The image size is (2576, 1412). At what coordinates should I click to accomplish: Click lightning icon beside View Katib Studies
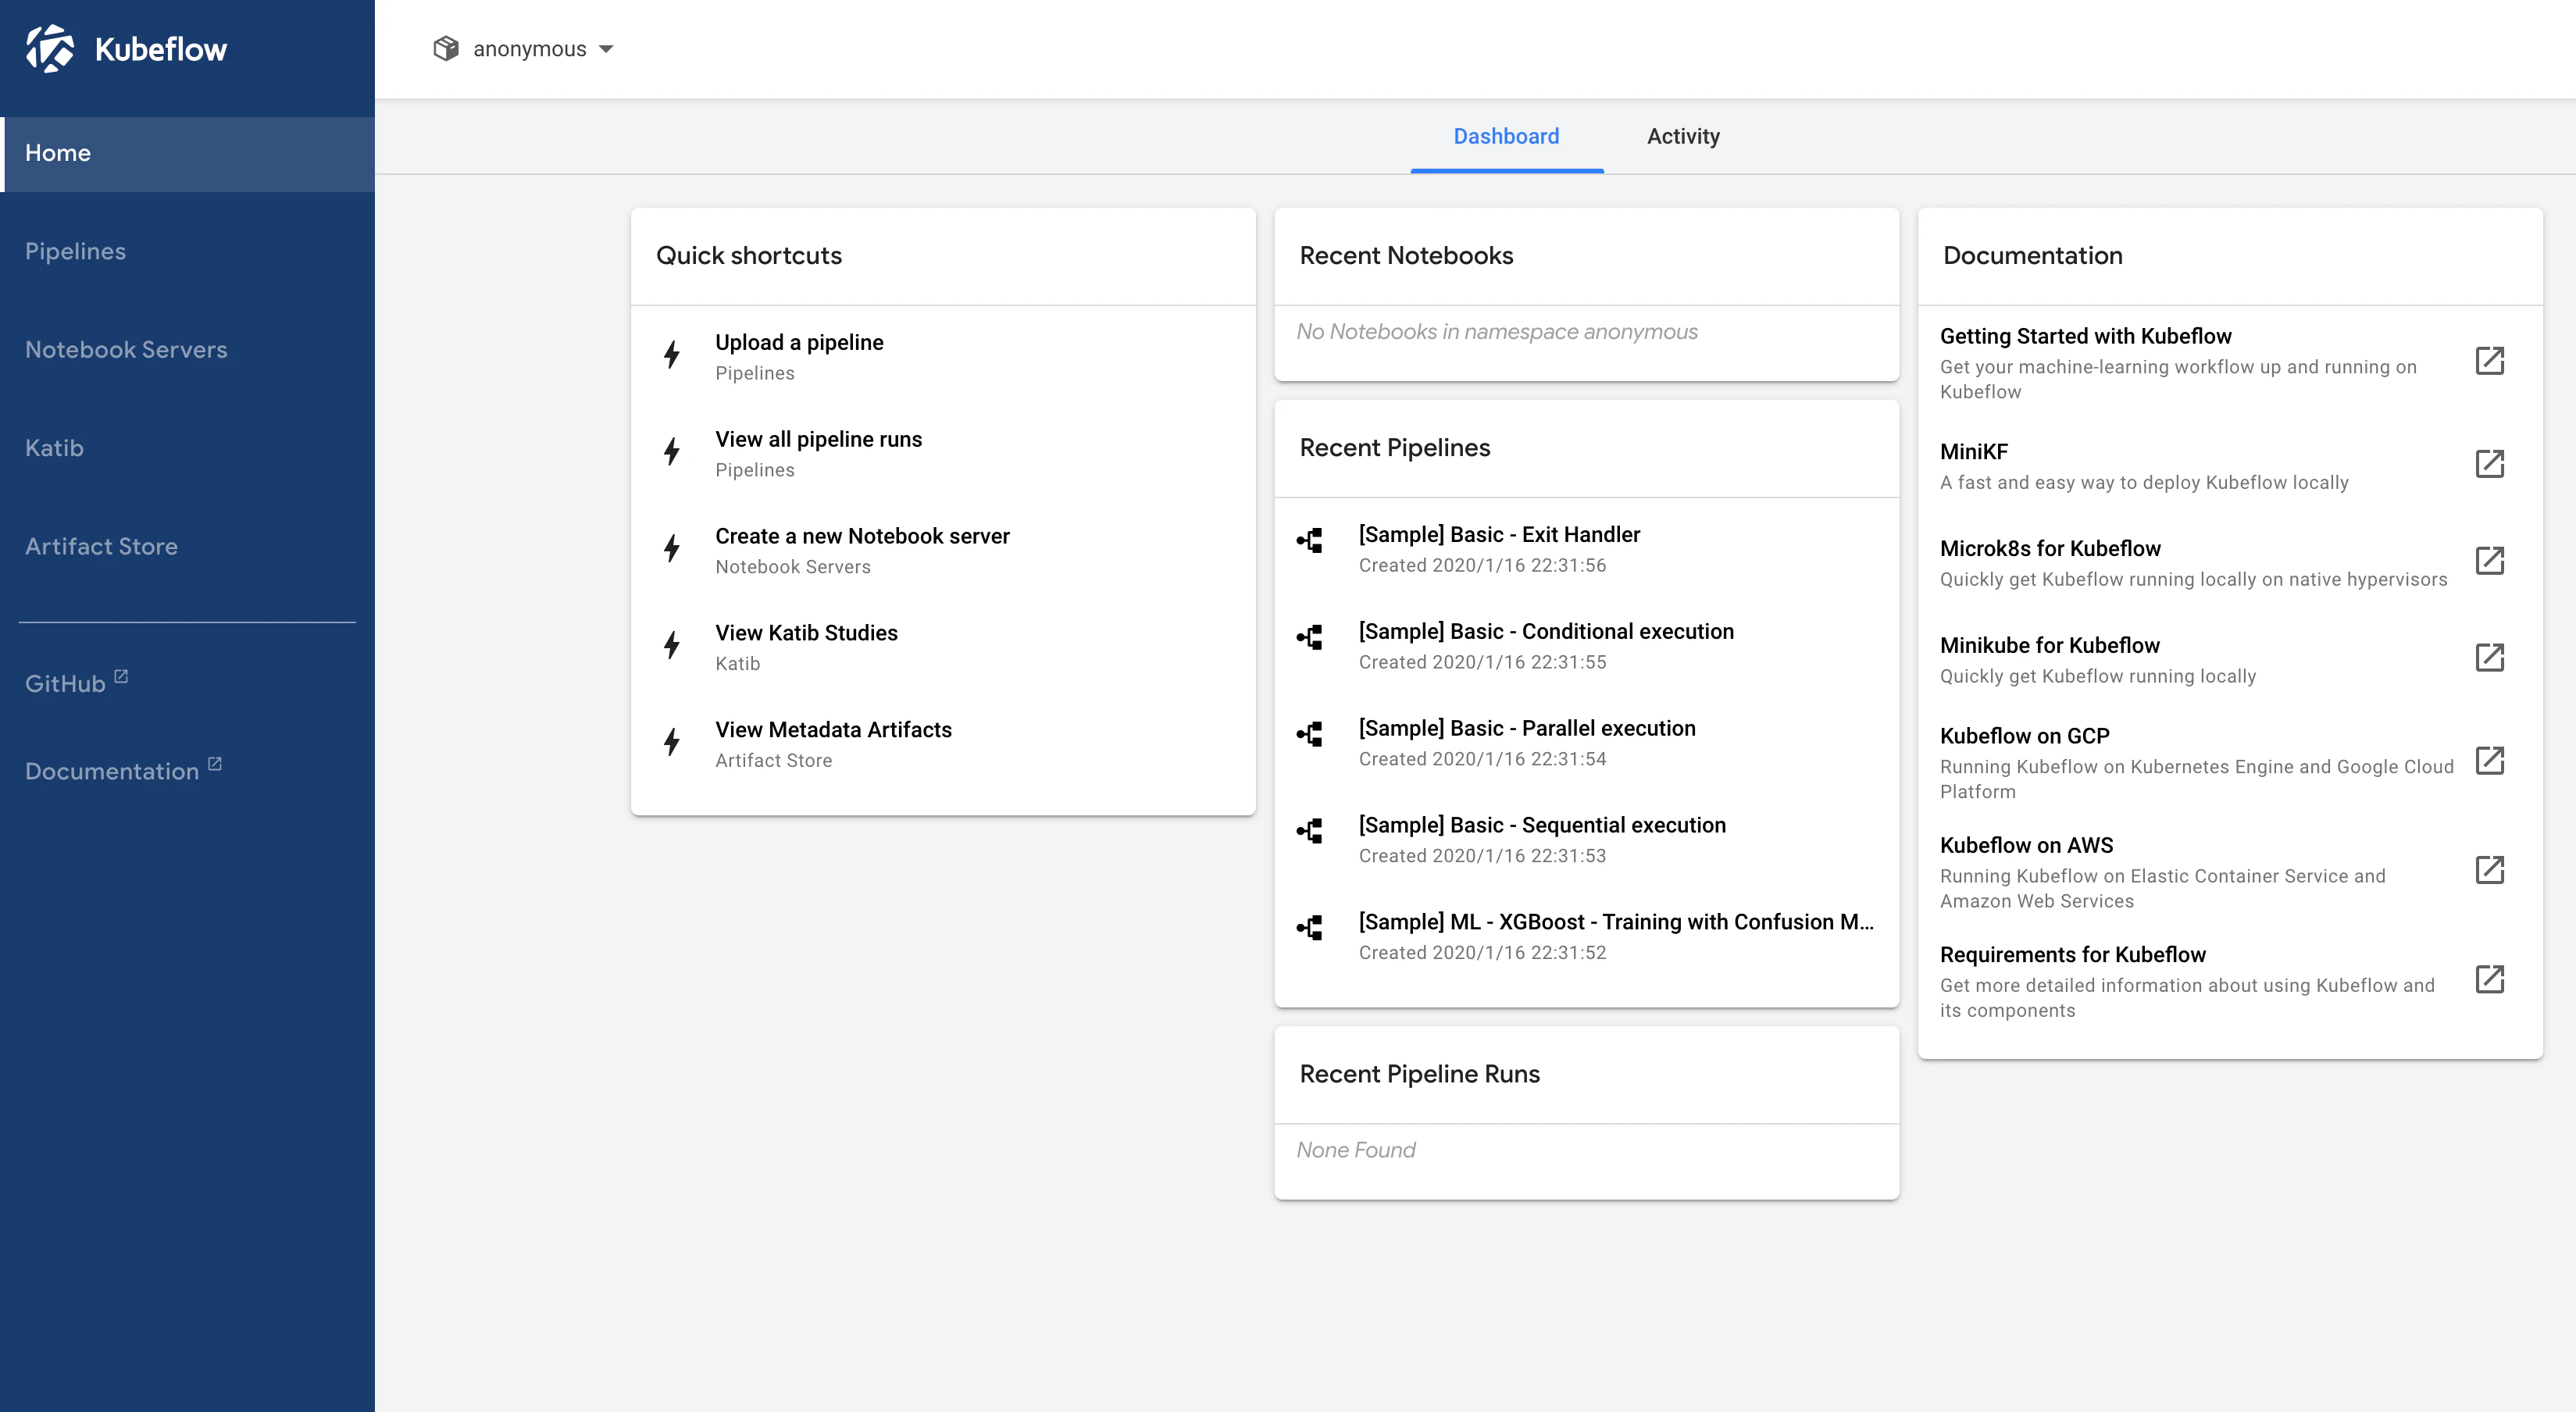click(672, 646)
